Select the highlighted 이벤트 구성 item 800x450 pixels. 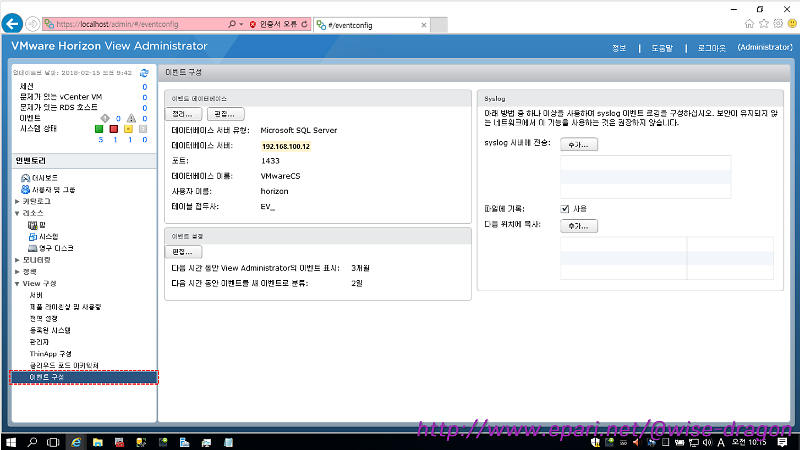coord(84,377)
